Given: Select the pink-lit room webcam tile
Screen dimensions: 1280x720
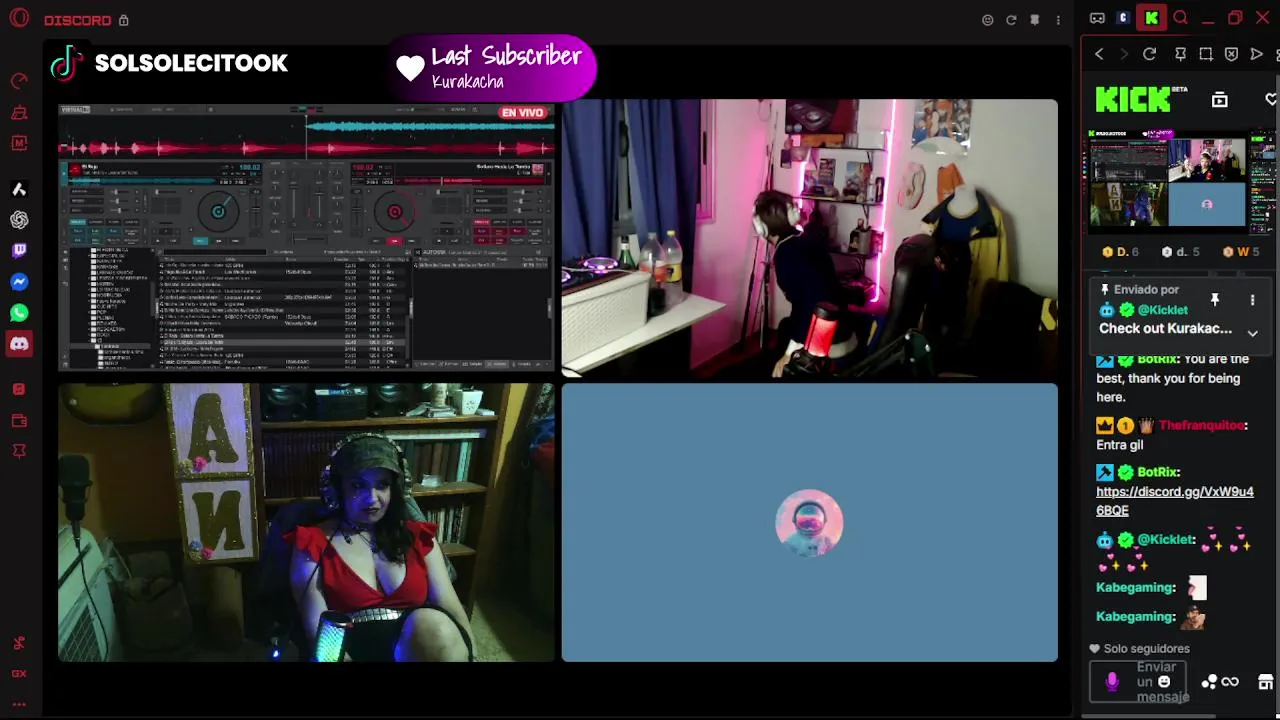Looking at the screenshot, I should point(809,238).
